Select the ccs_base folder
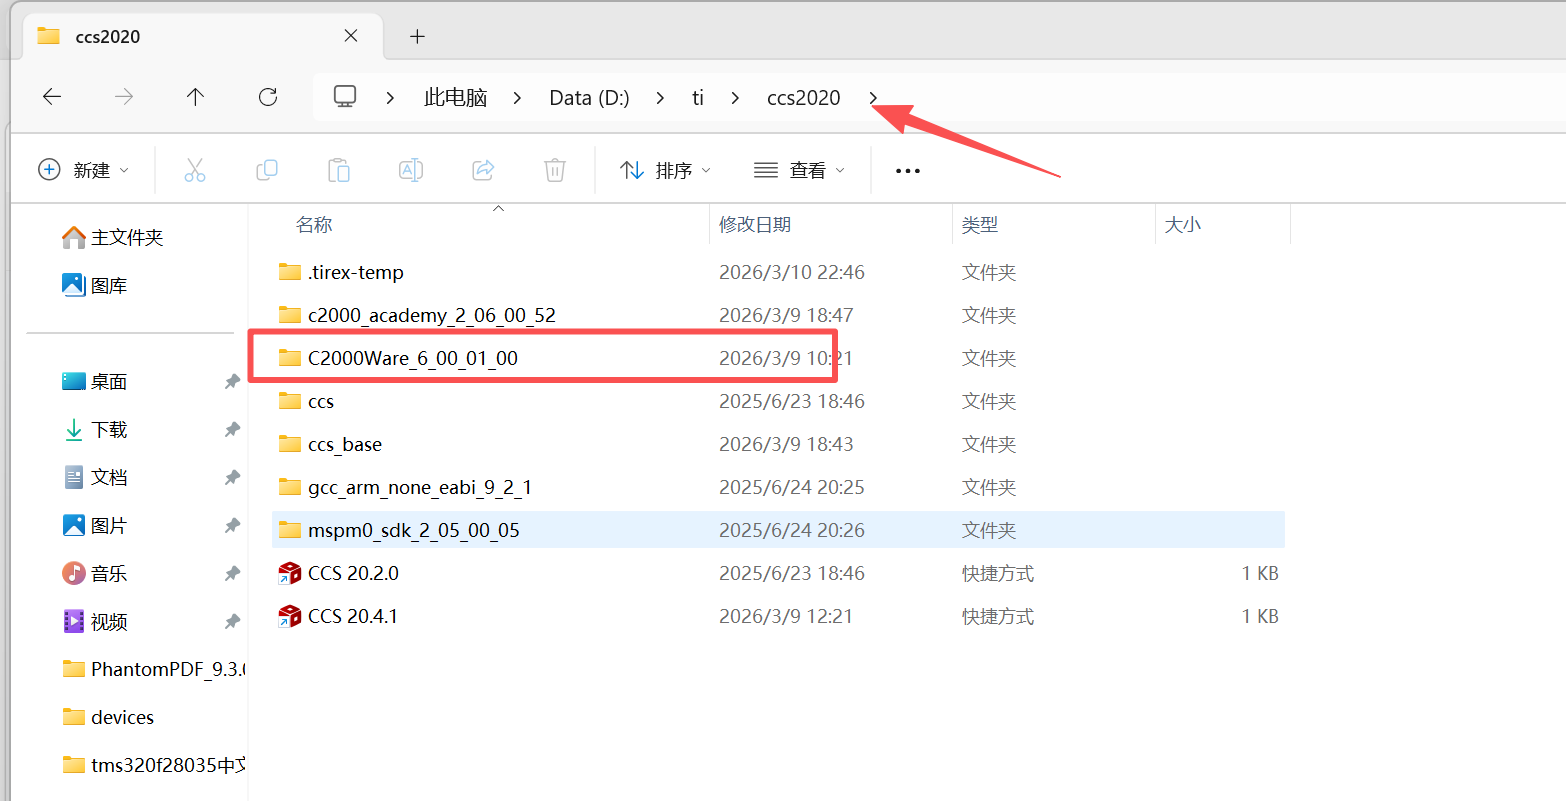 (x=778, y=444)
